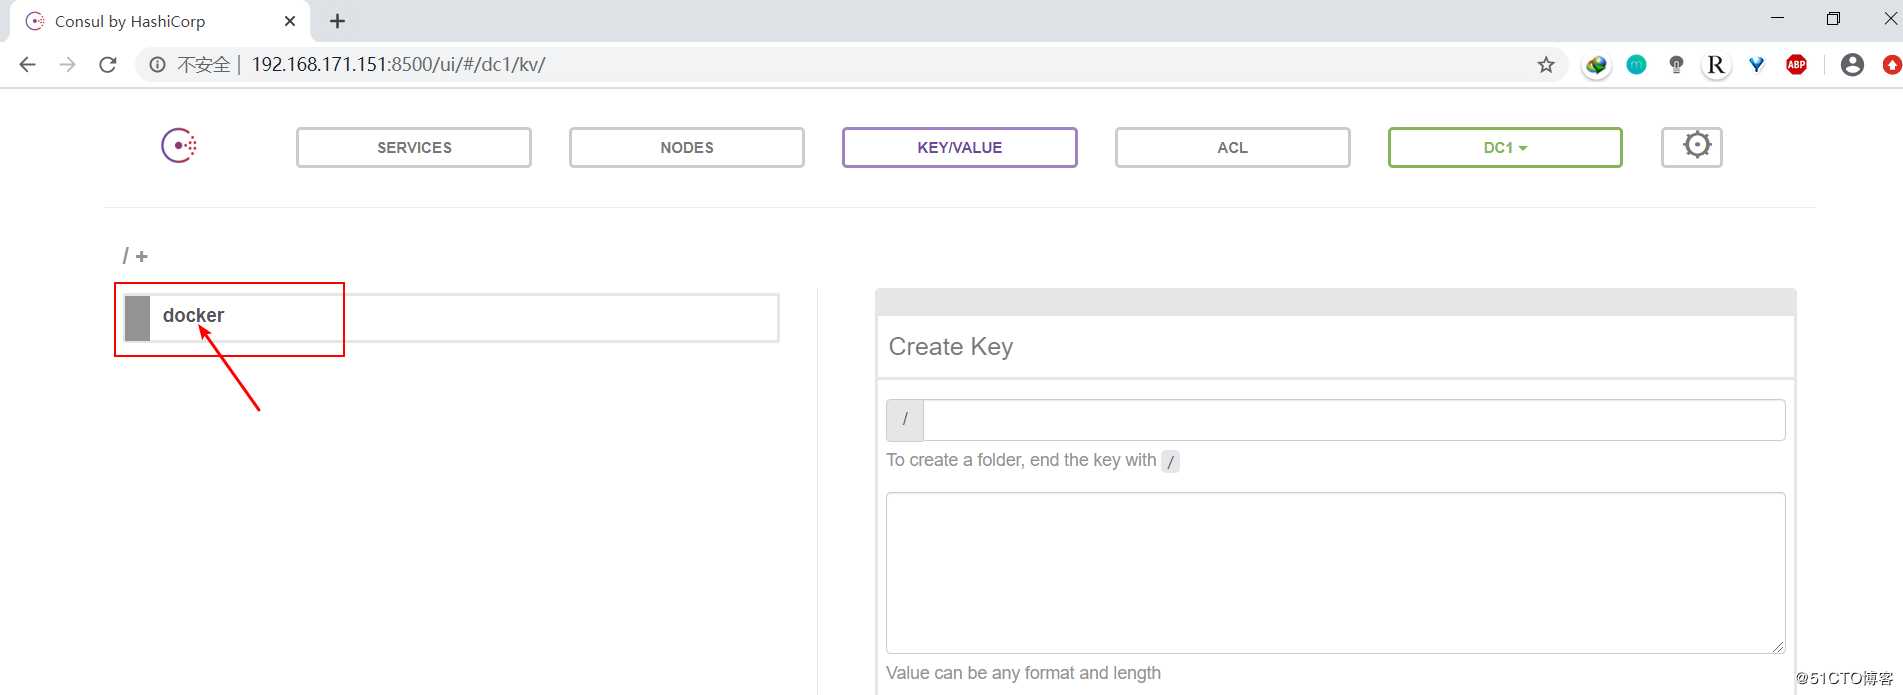Click the red update notification icon
This screenshot has width=1903, height=695.
click(x=1892, y=65)
